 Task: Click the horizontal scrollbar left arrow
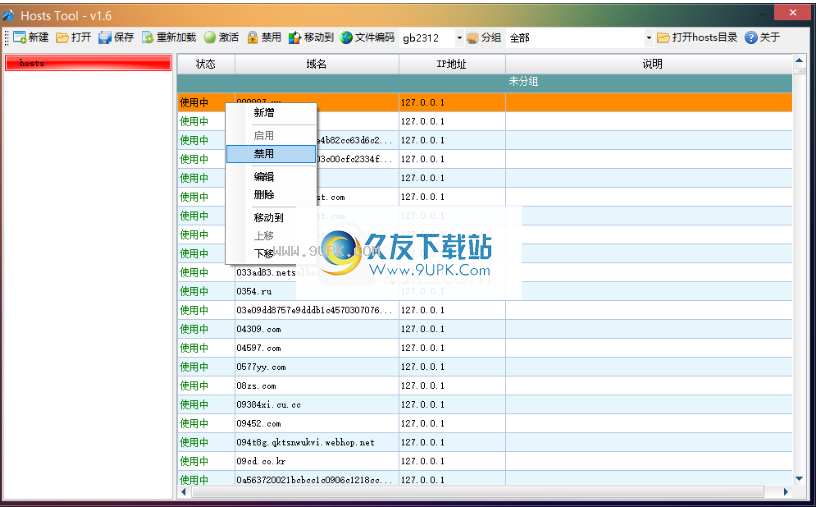(x=183, y=492)
